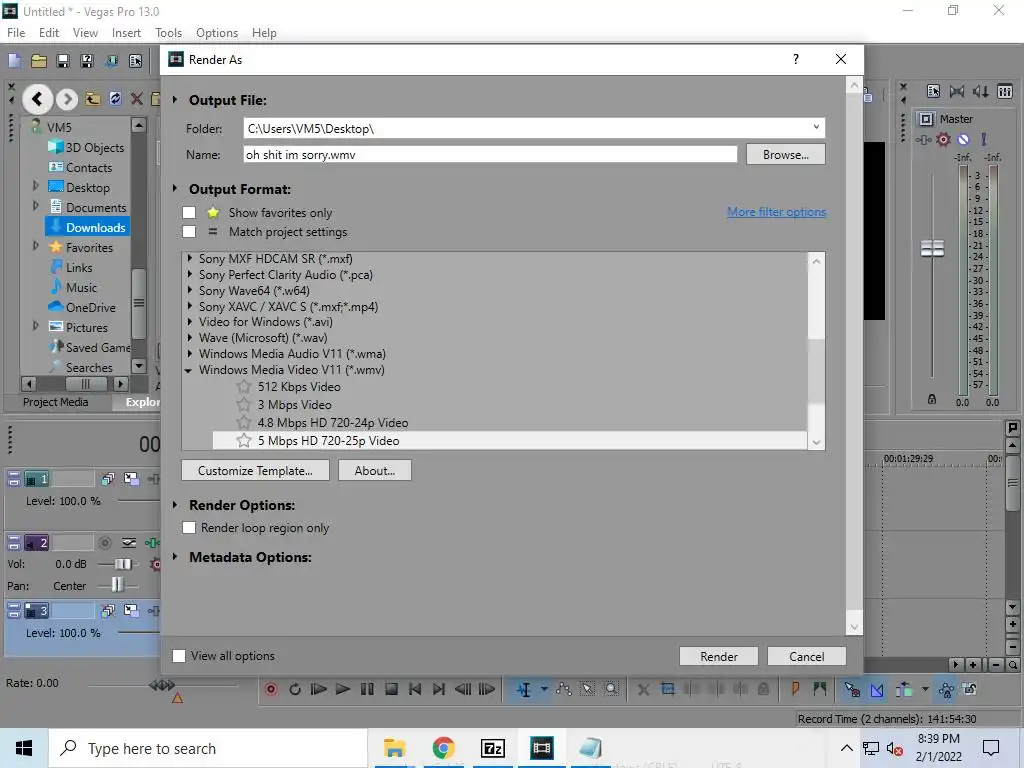Go forward with the explorer Forward arrow
This screenshot has height=768, width=1024.
(x=67, y=99)
